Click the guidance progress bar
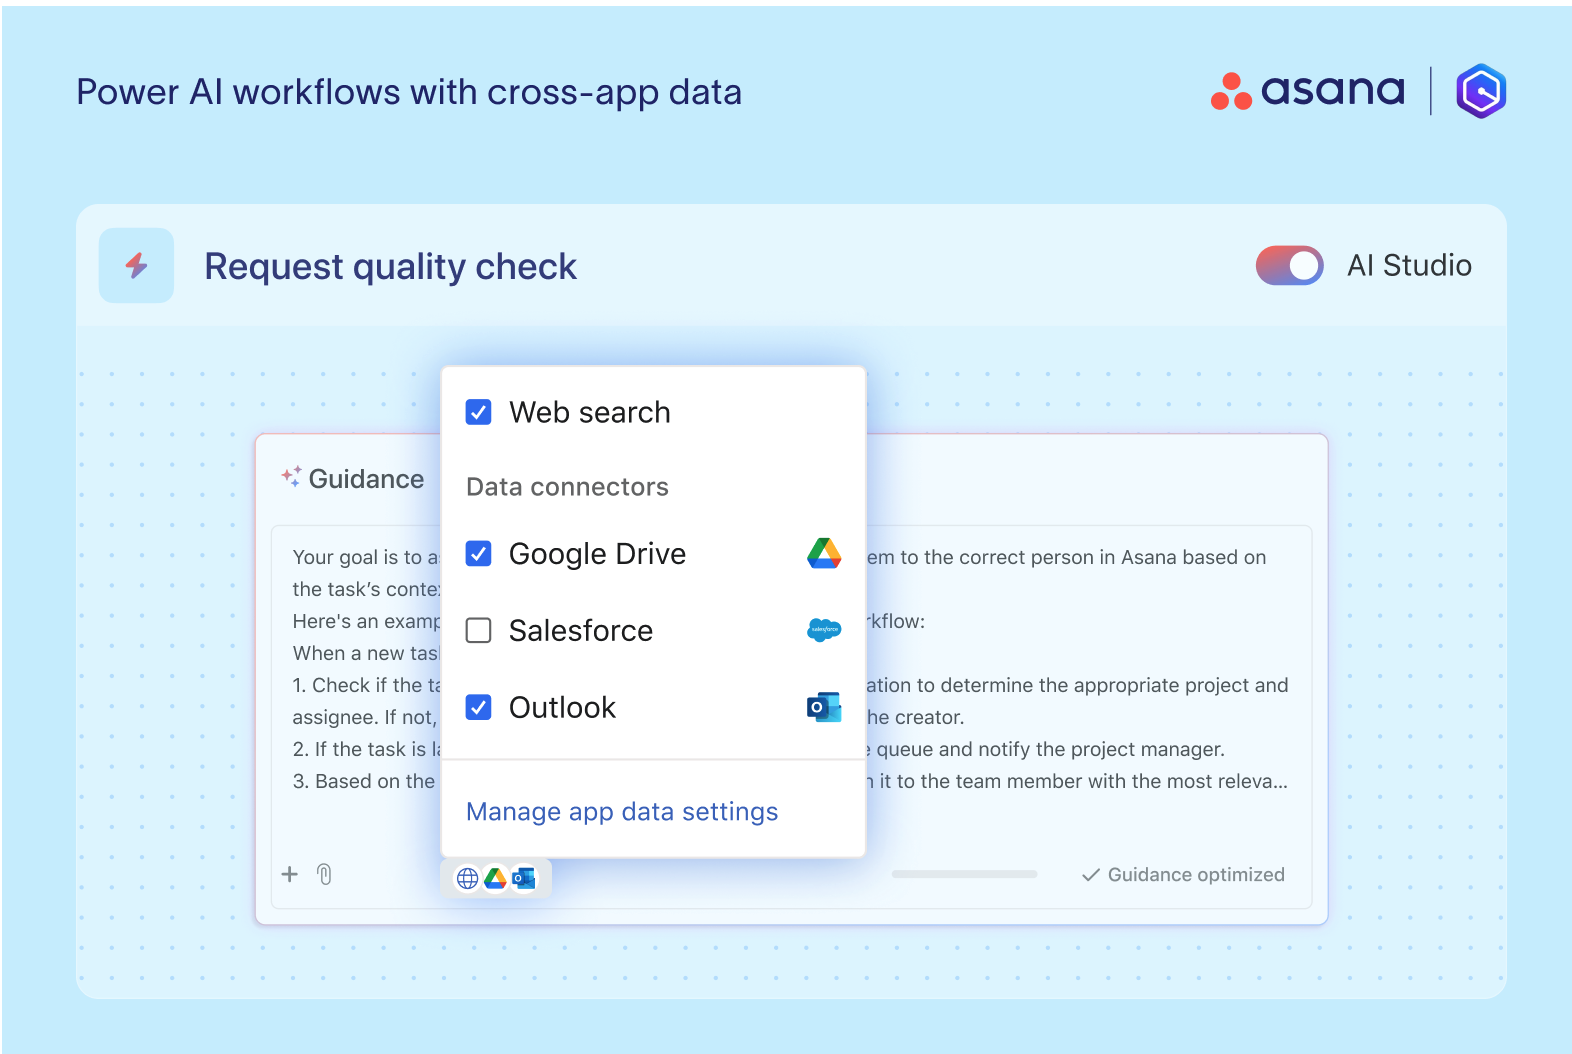Viewport: 1572px width, 1054px height. (x=964, y=874)
